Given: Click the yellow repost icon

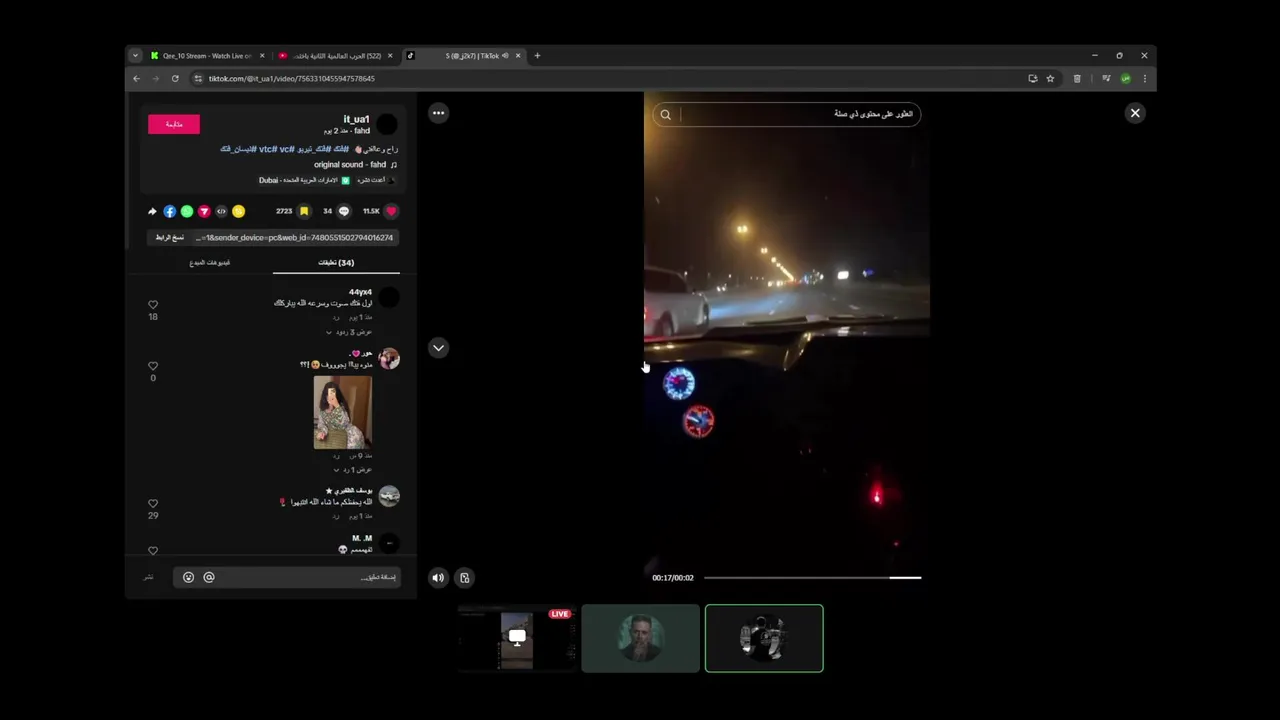Looking at the screenshot, I should click(x=238, y=211).
